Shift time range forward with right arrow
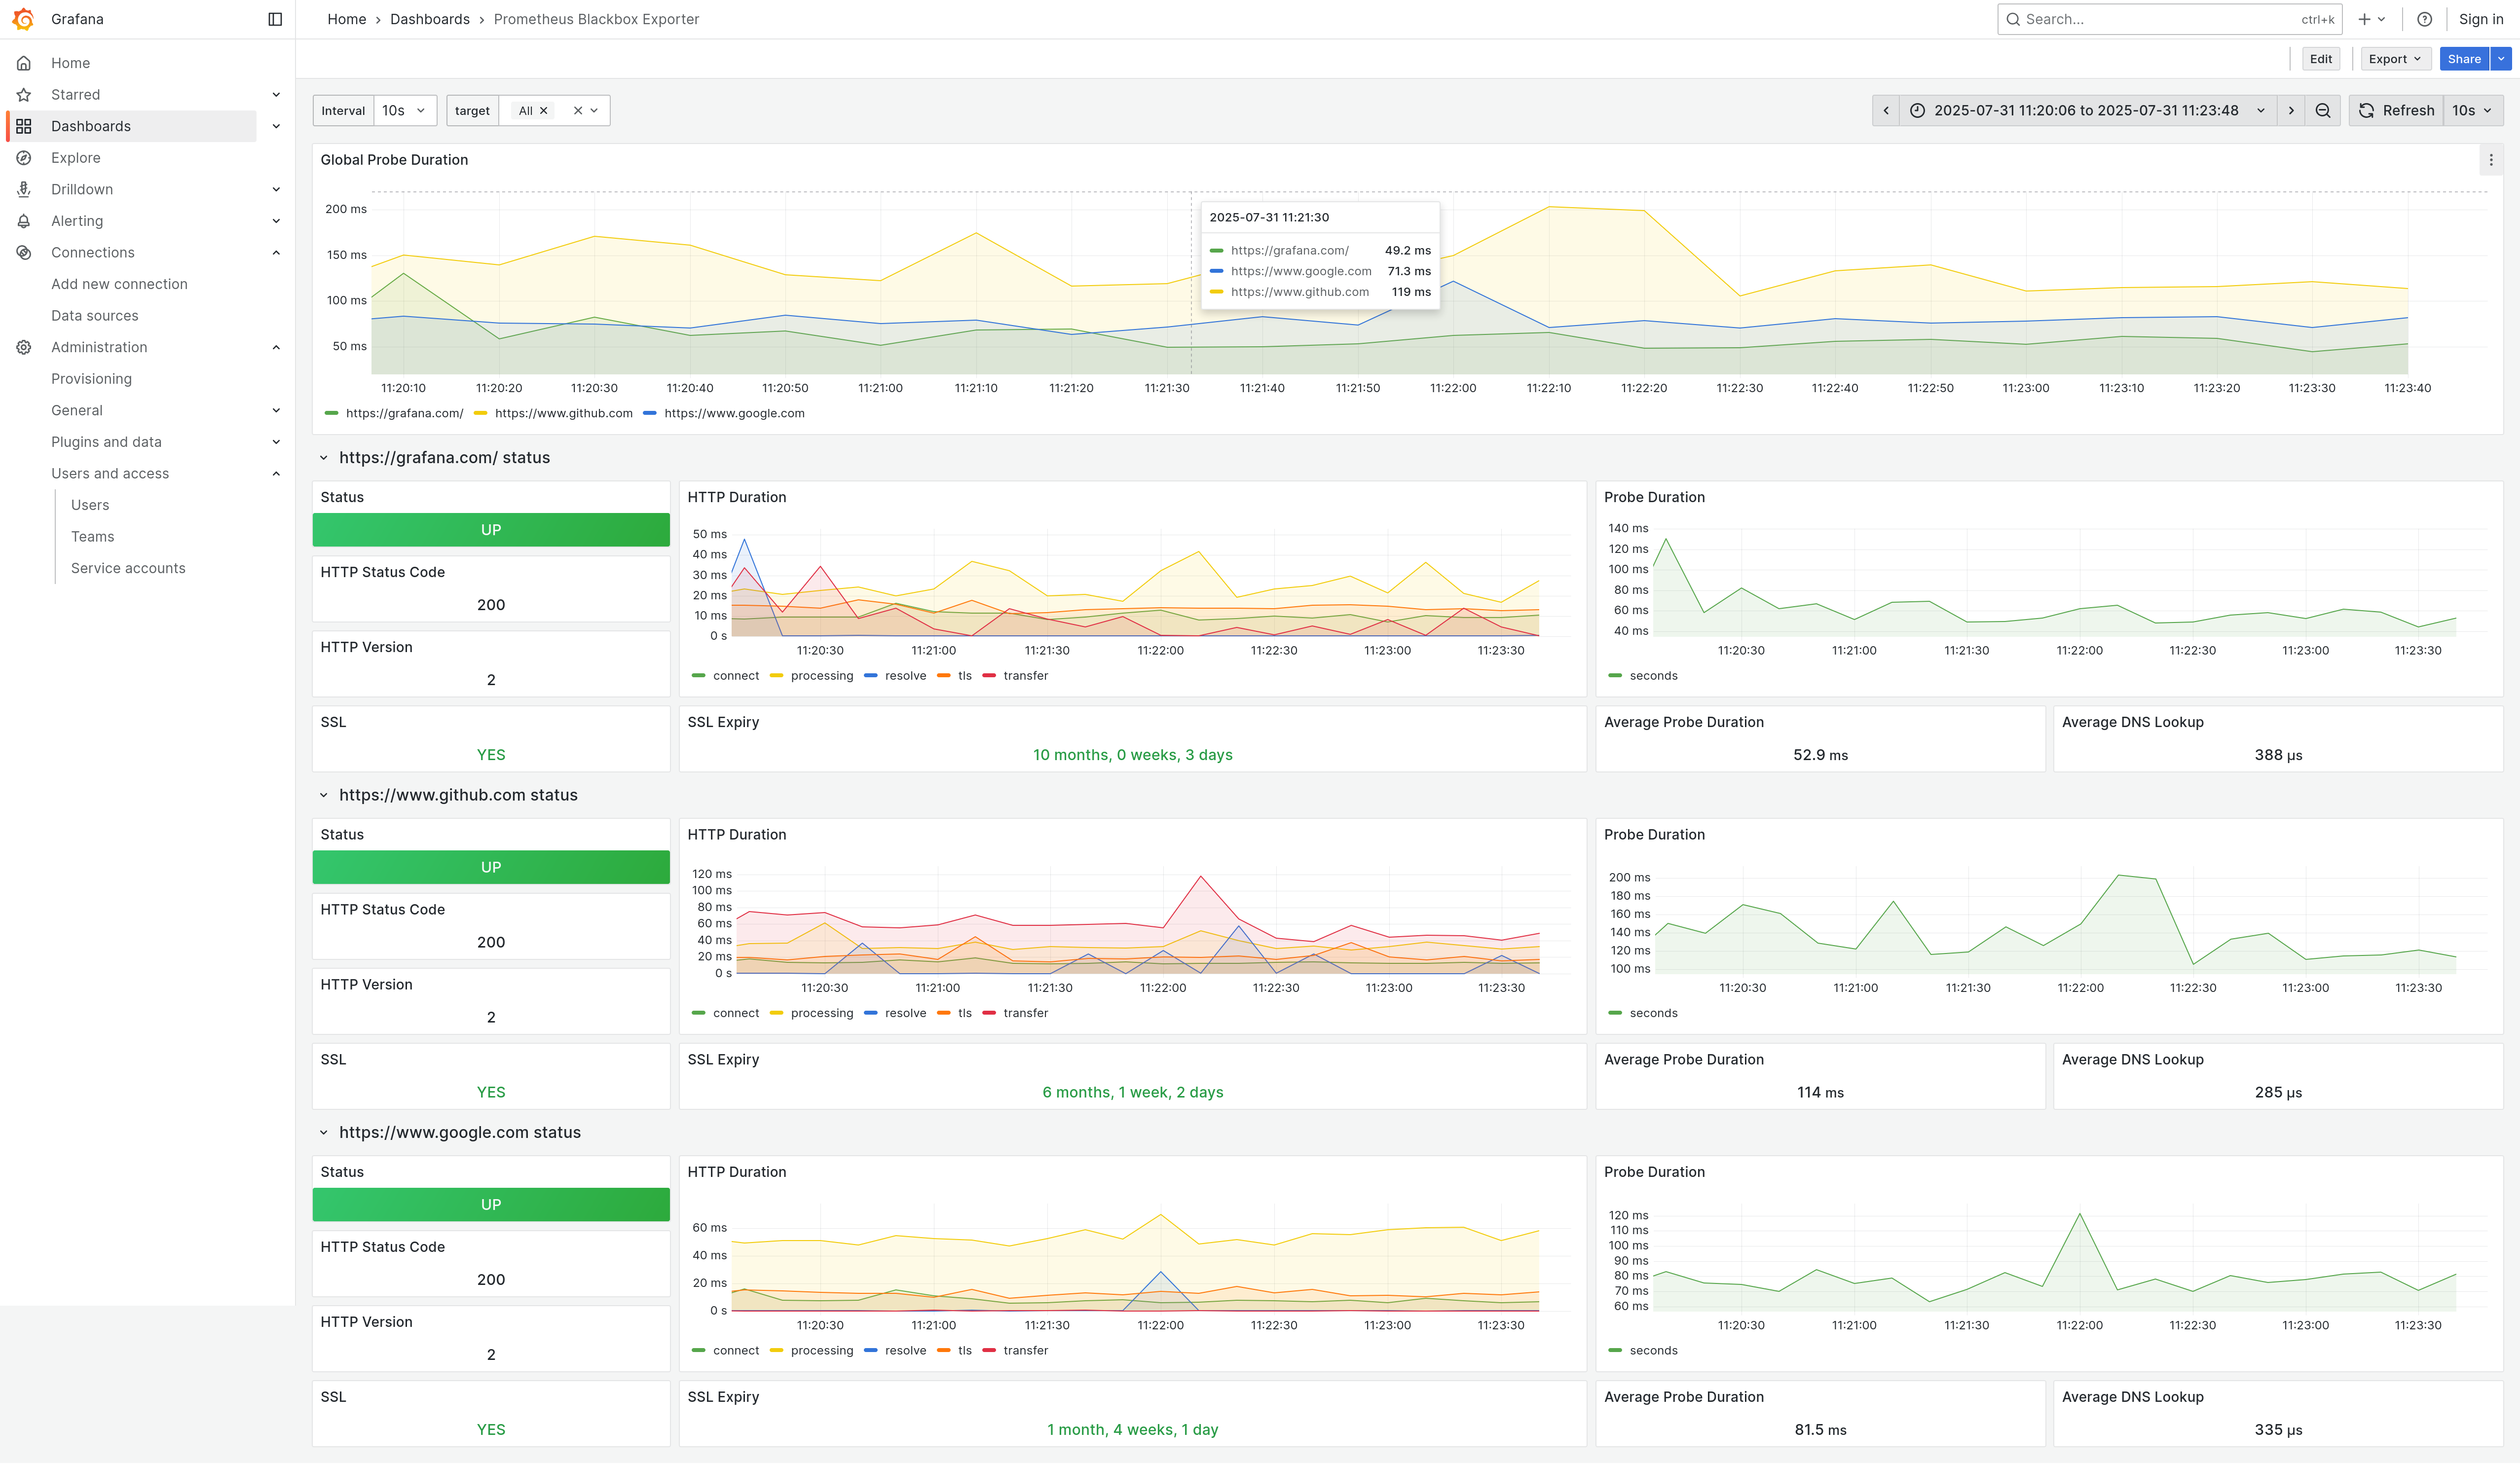The width and height of the screenshot is (2520, 1464). click(x=2291, y=111)
